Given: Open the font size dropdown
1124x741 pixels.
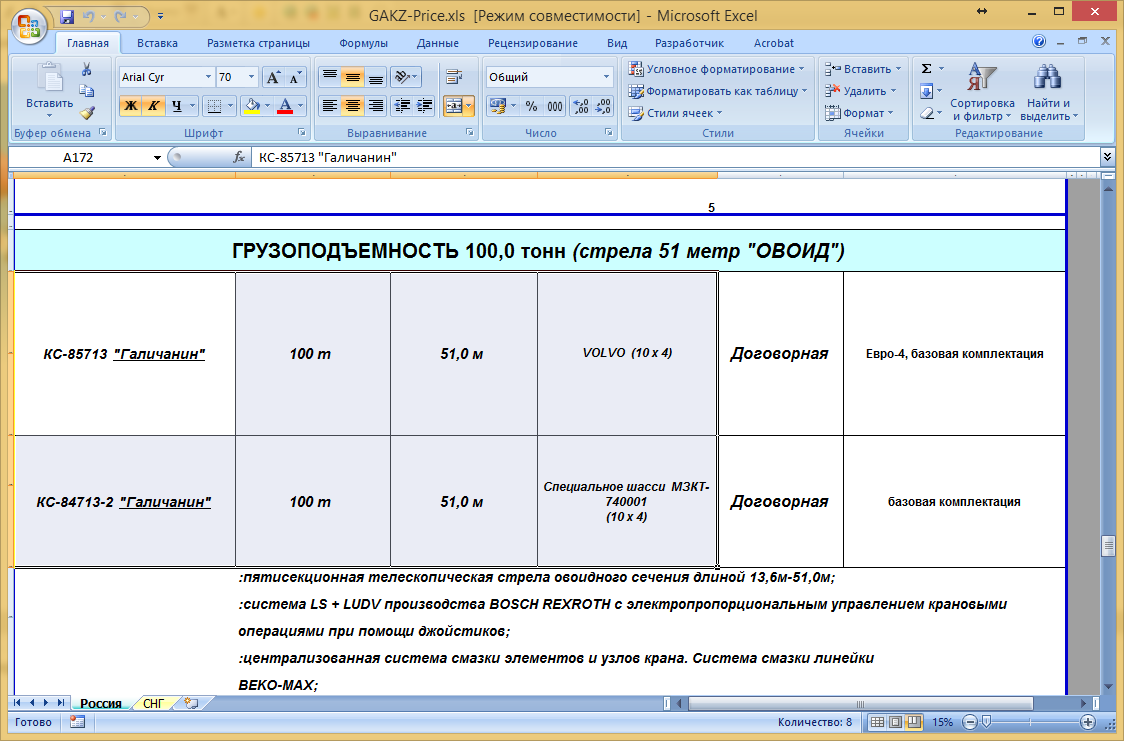Looking at the screenshot, I should (251, 77).
